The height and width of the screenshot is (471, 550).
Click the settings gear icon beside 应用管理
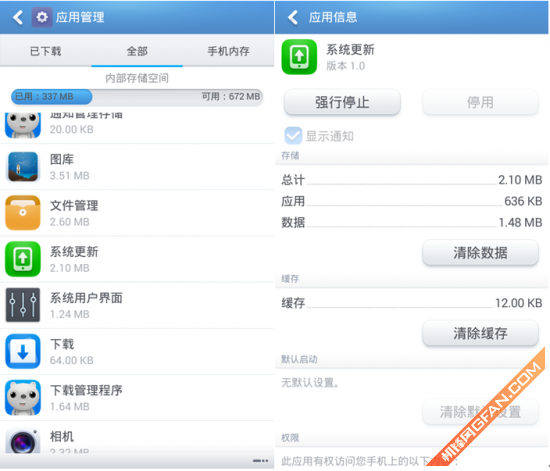[x=42, y=17]
